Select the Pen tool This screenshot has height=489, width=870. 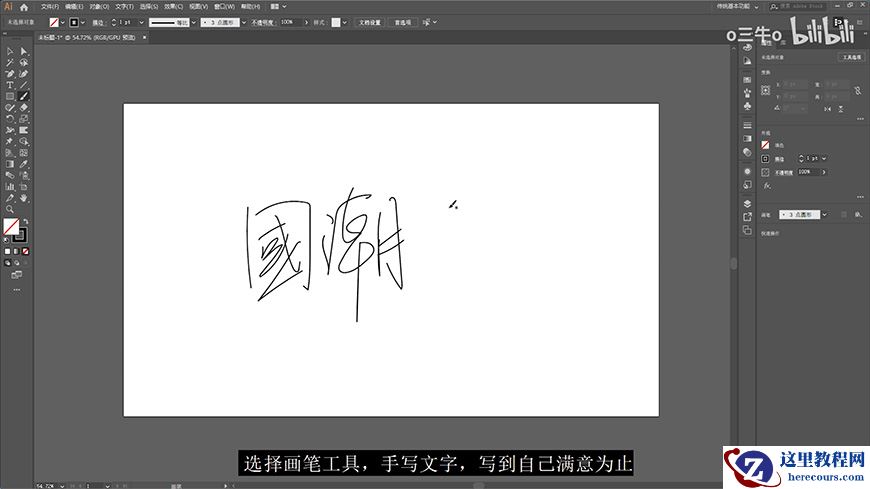(10, 74)
